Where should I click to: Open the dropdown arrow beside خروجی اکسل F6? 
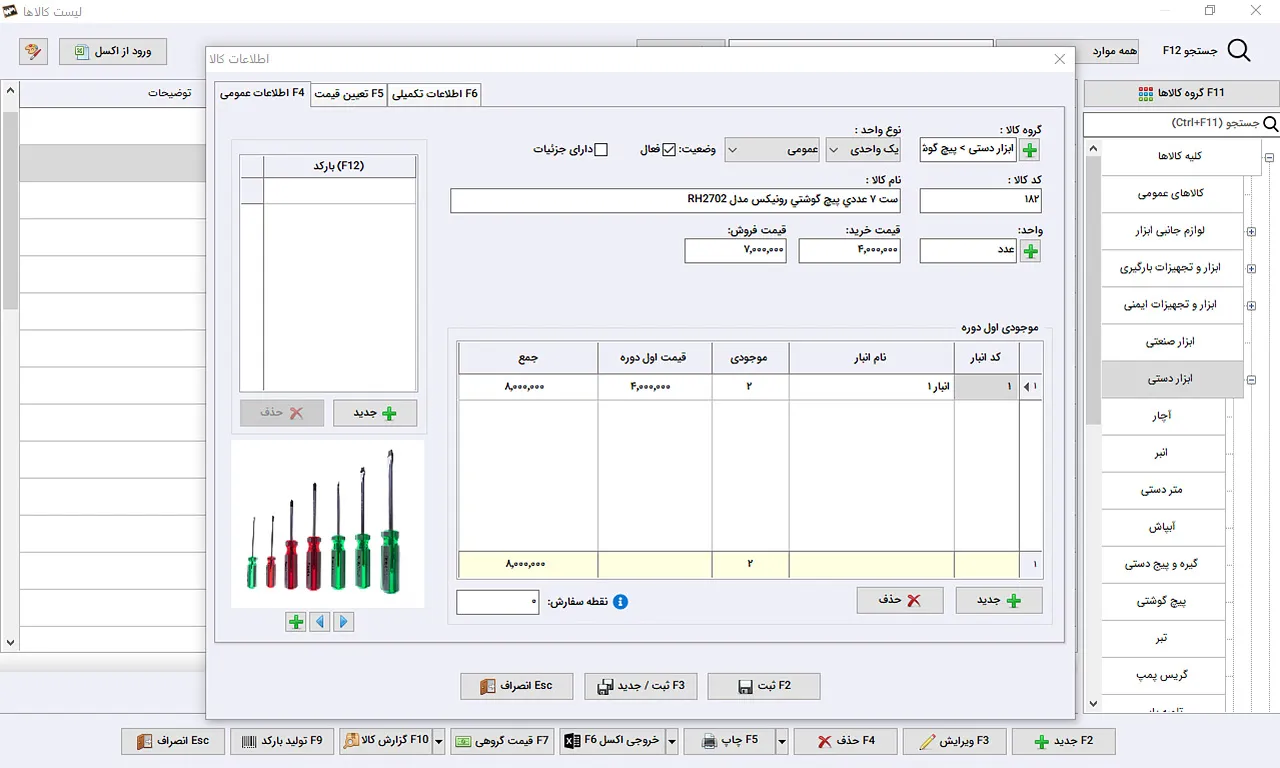point(672,741)
